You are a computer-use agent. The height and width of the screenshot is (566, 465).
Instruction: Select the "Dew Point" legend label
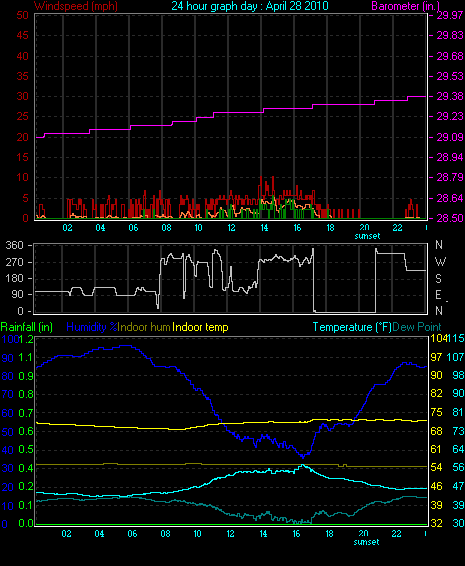tap(417, 327)
